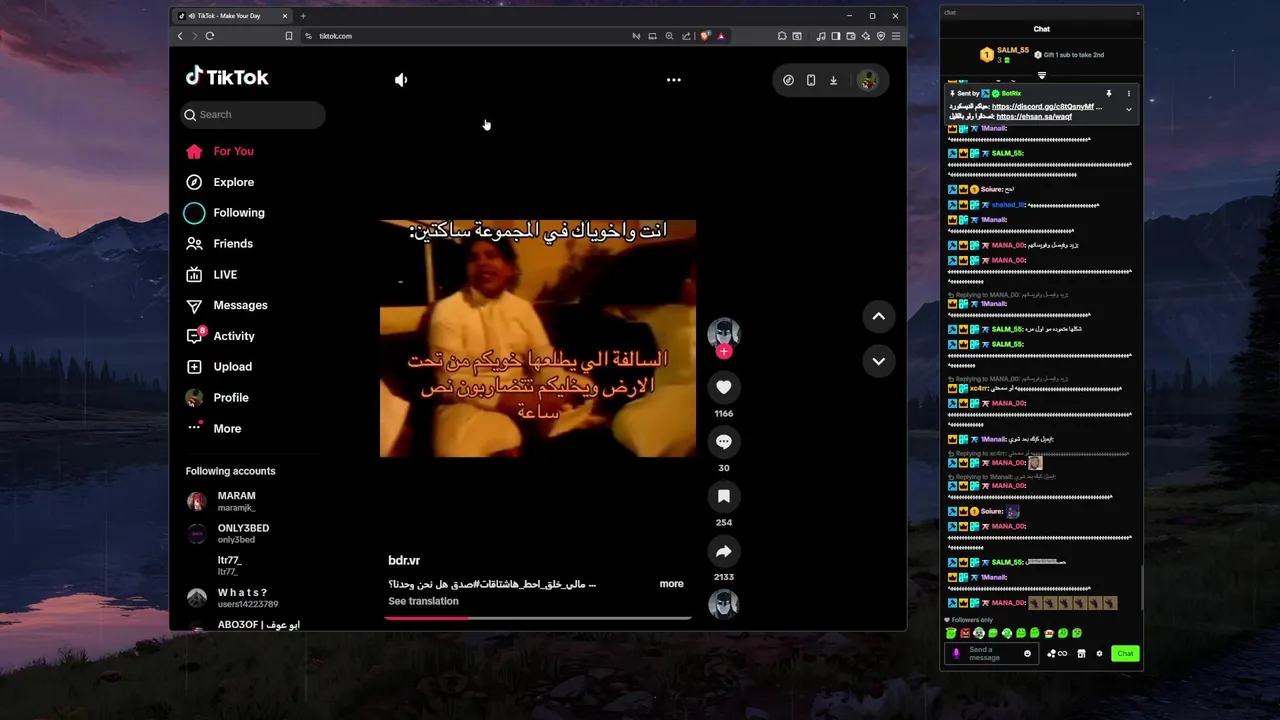The height and width of the screenshot is (720, 1280).
Task: Open a new browser tab
Action: coord(303,16)
